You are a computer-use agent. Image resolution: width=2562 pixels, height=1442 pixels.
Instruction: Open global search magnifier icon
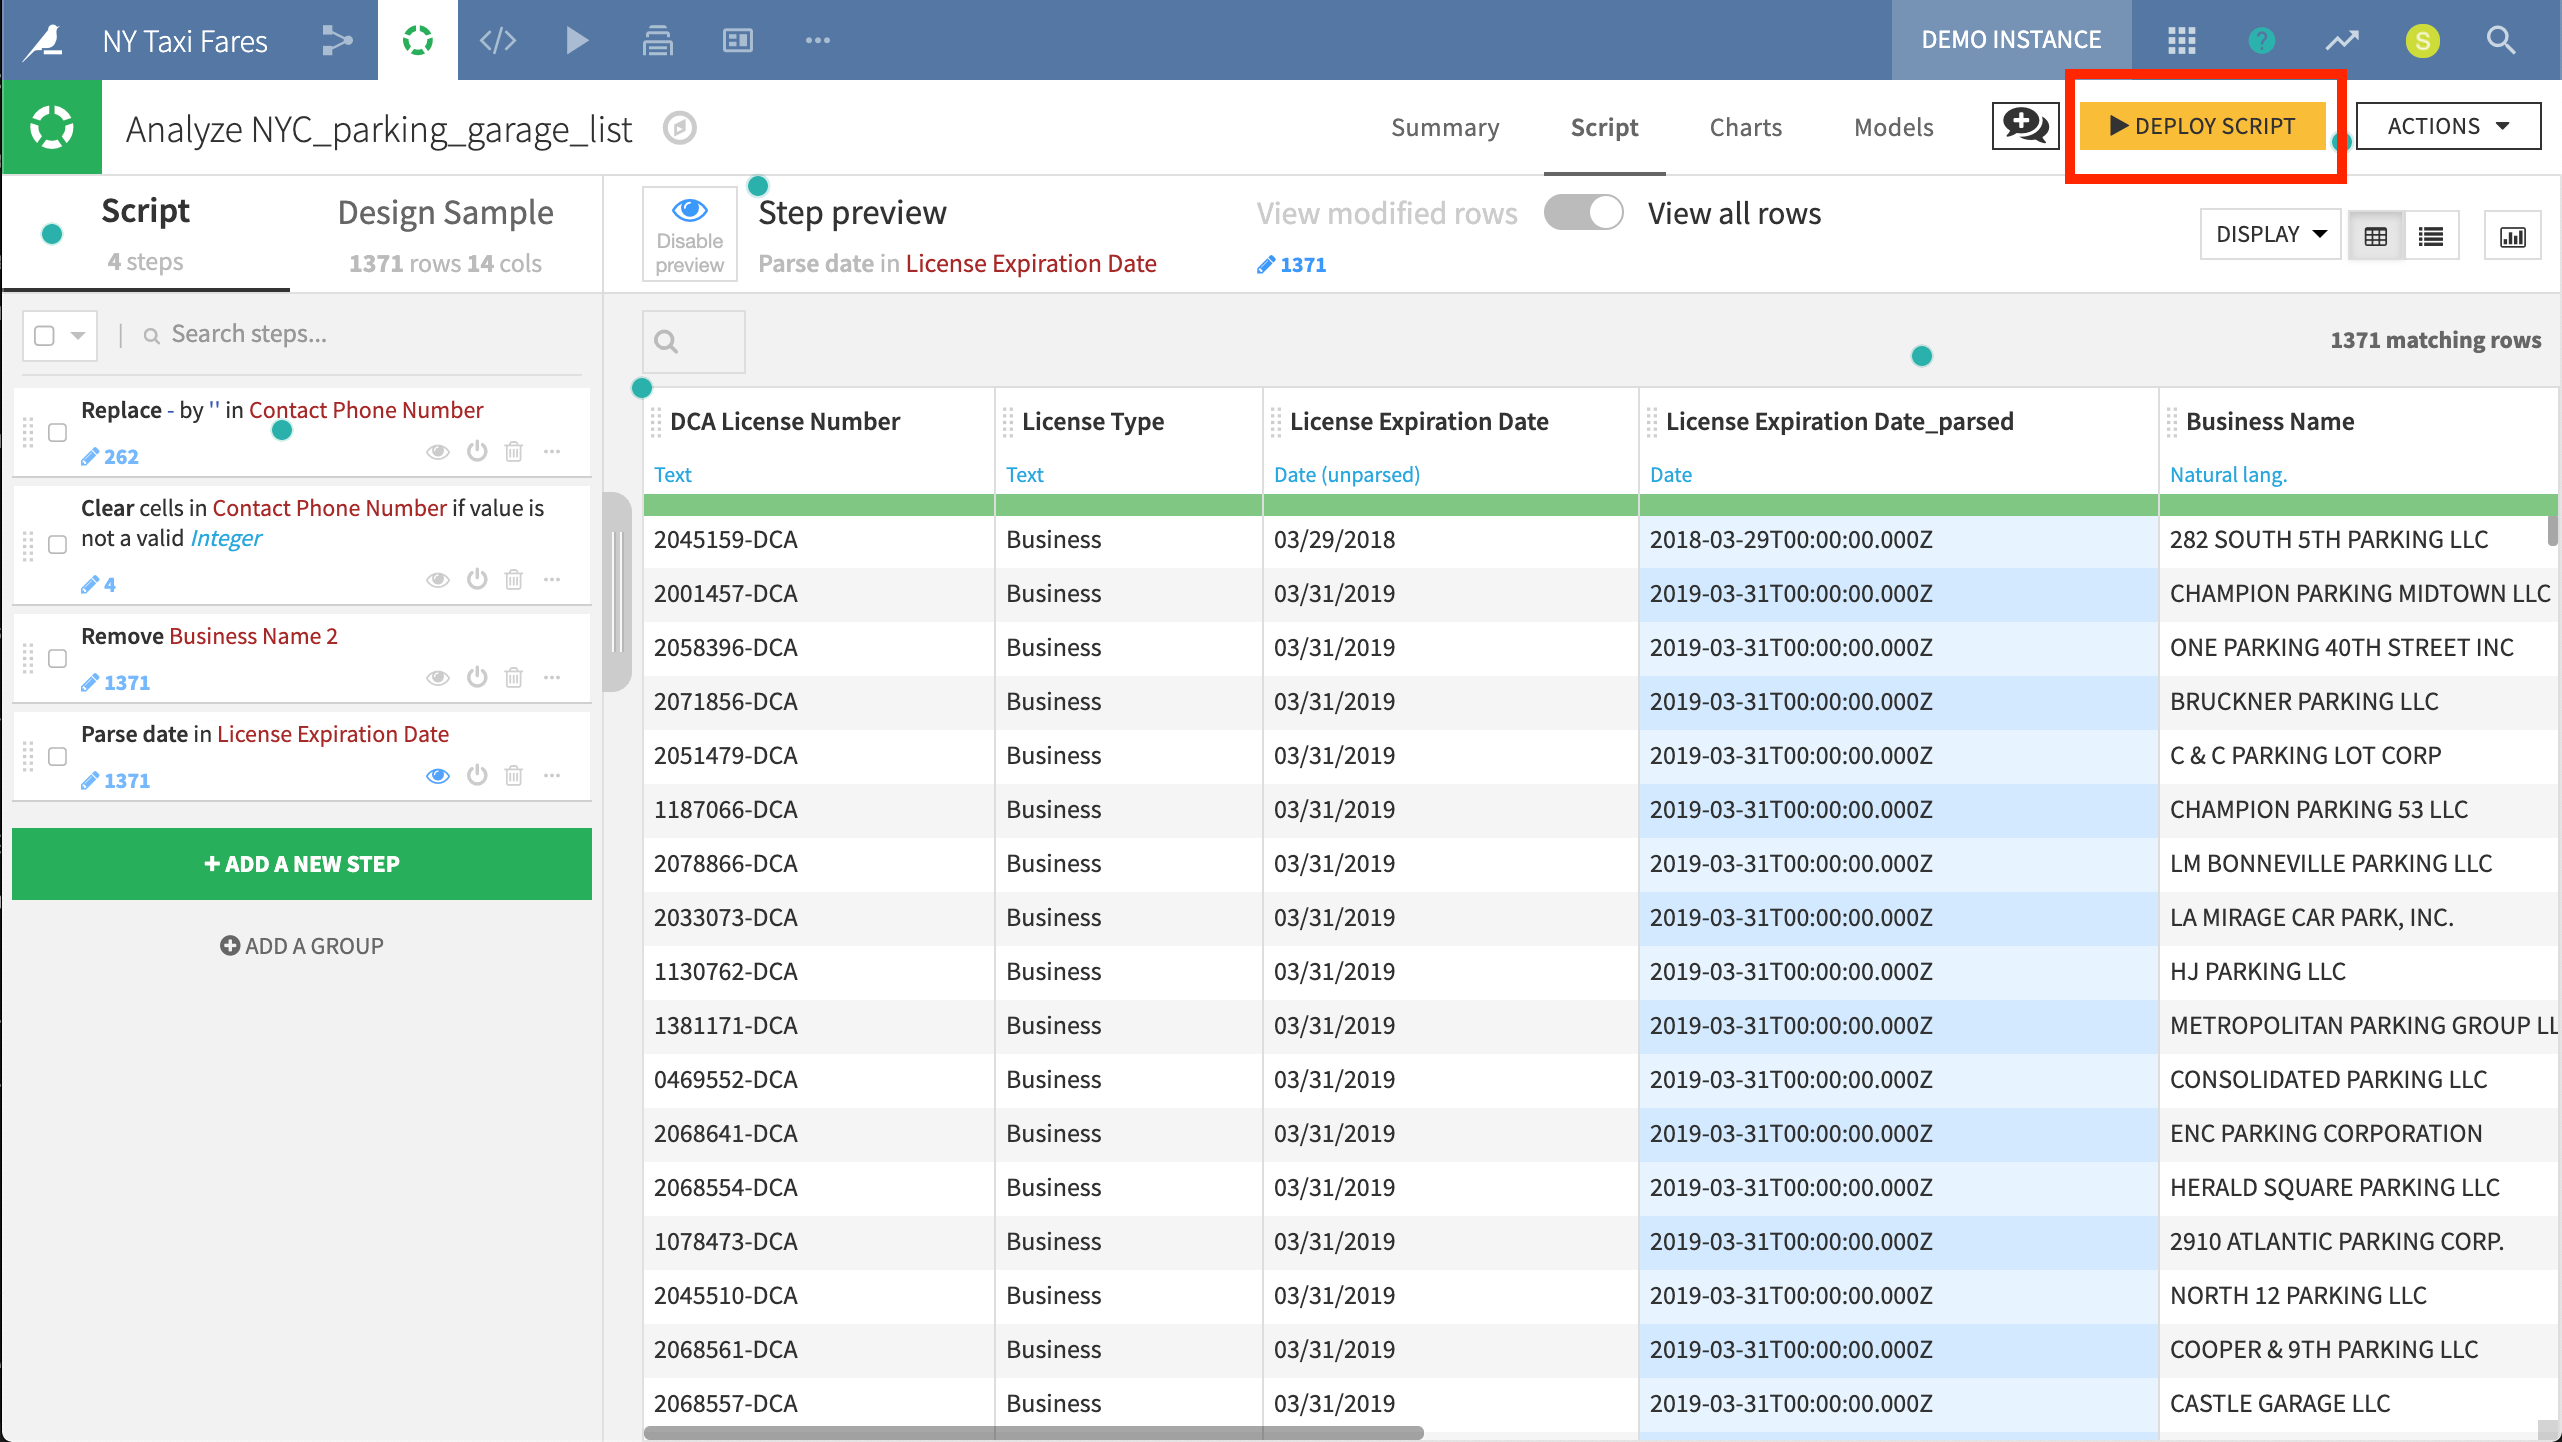[x=2501, y=40]
